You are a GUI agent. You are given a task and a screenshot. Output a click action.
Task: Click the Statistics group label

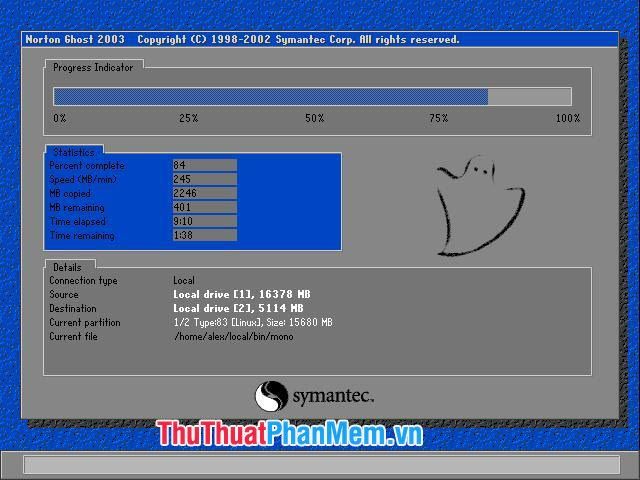point(74,152)
